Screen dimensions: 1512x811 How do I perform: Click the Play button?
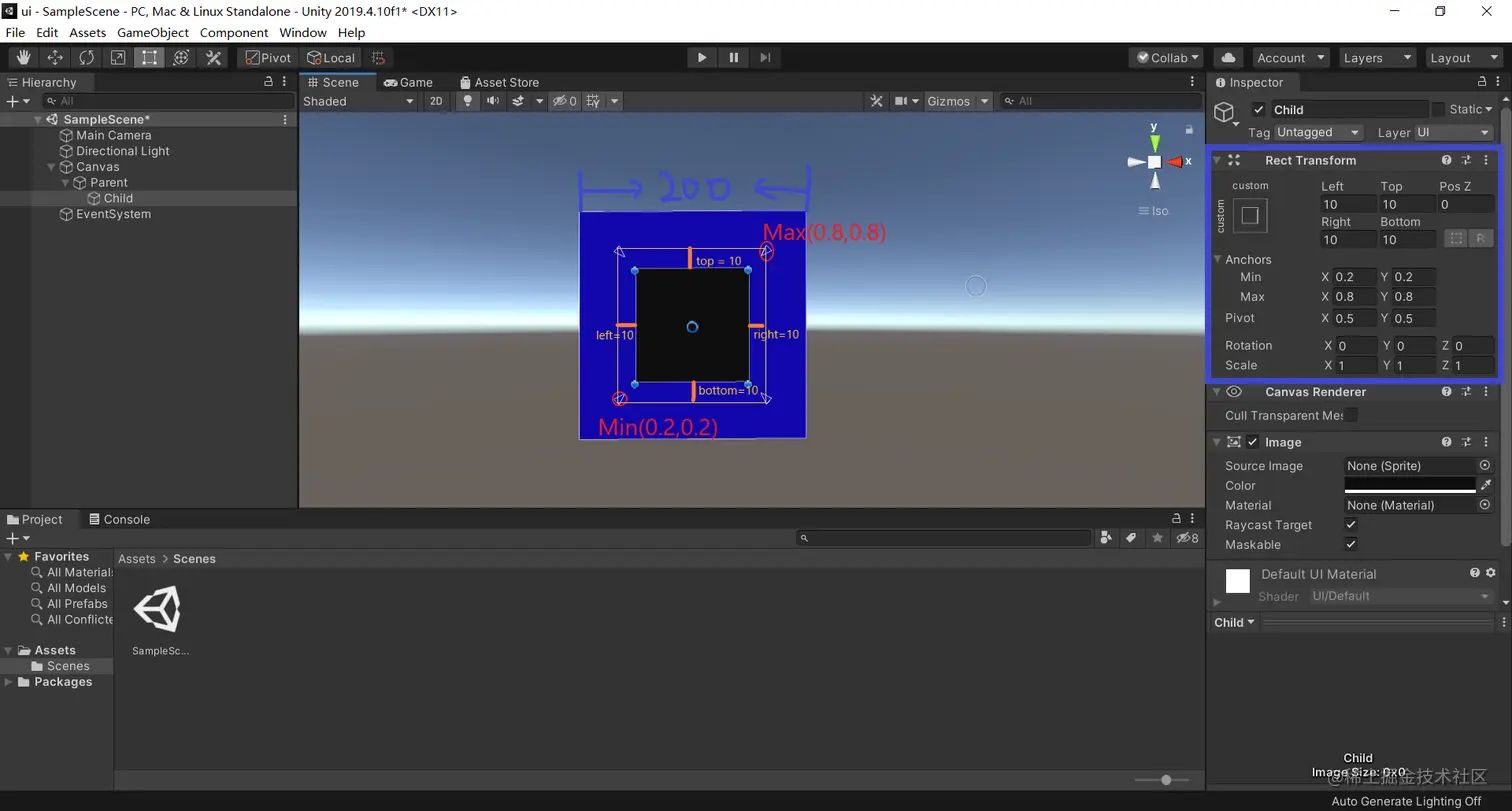702,58
